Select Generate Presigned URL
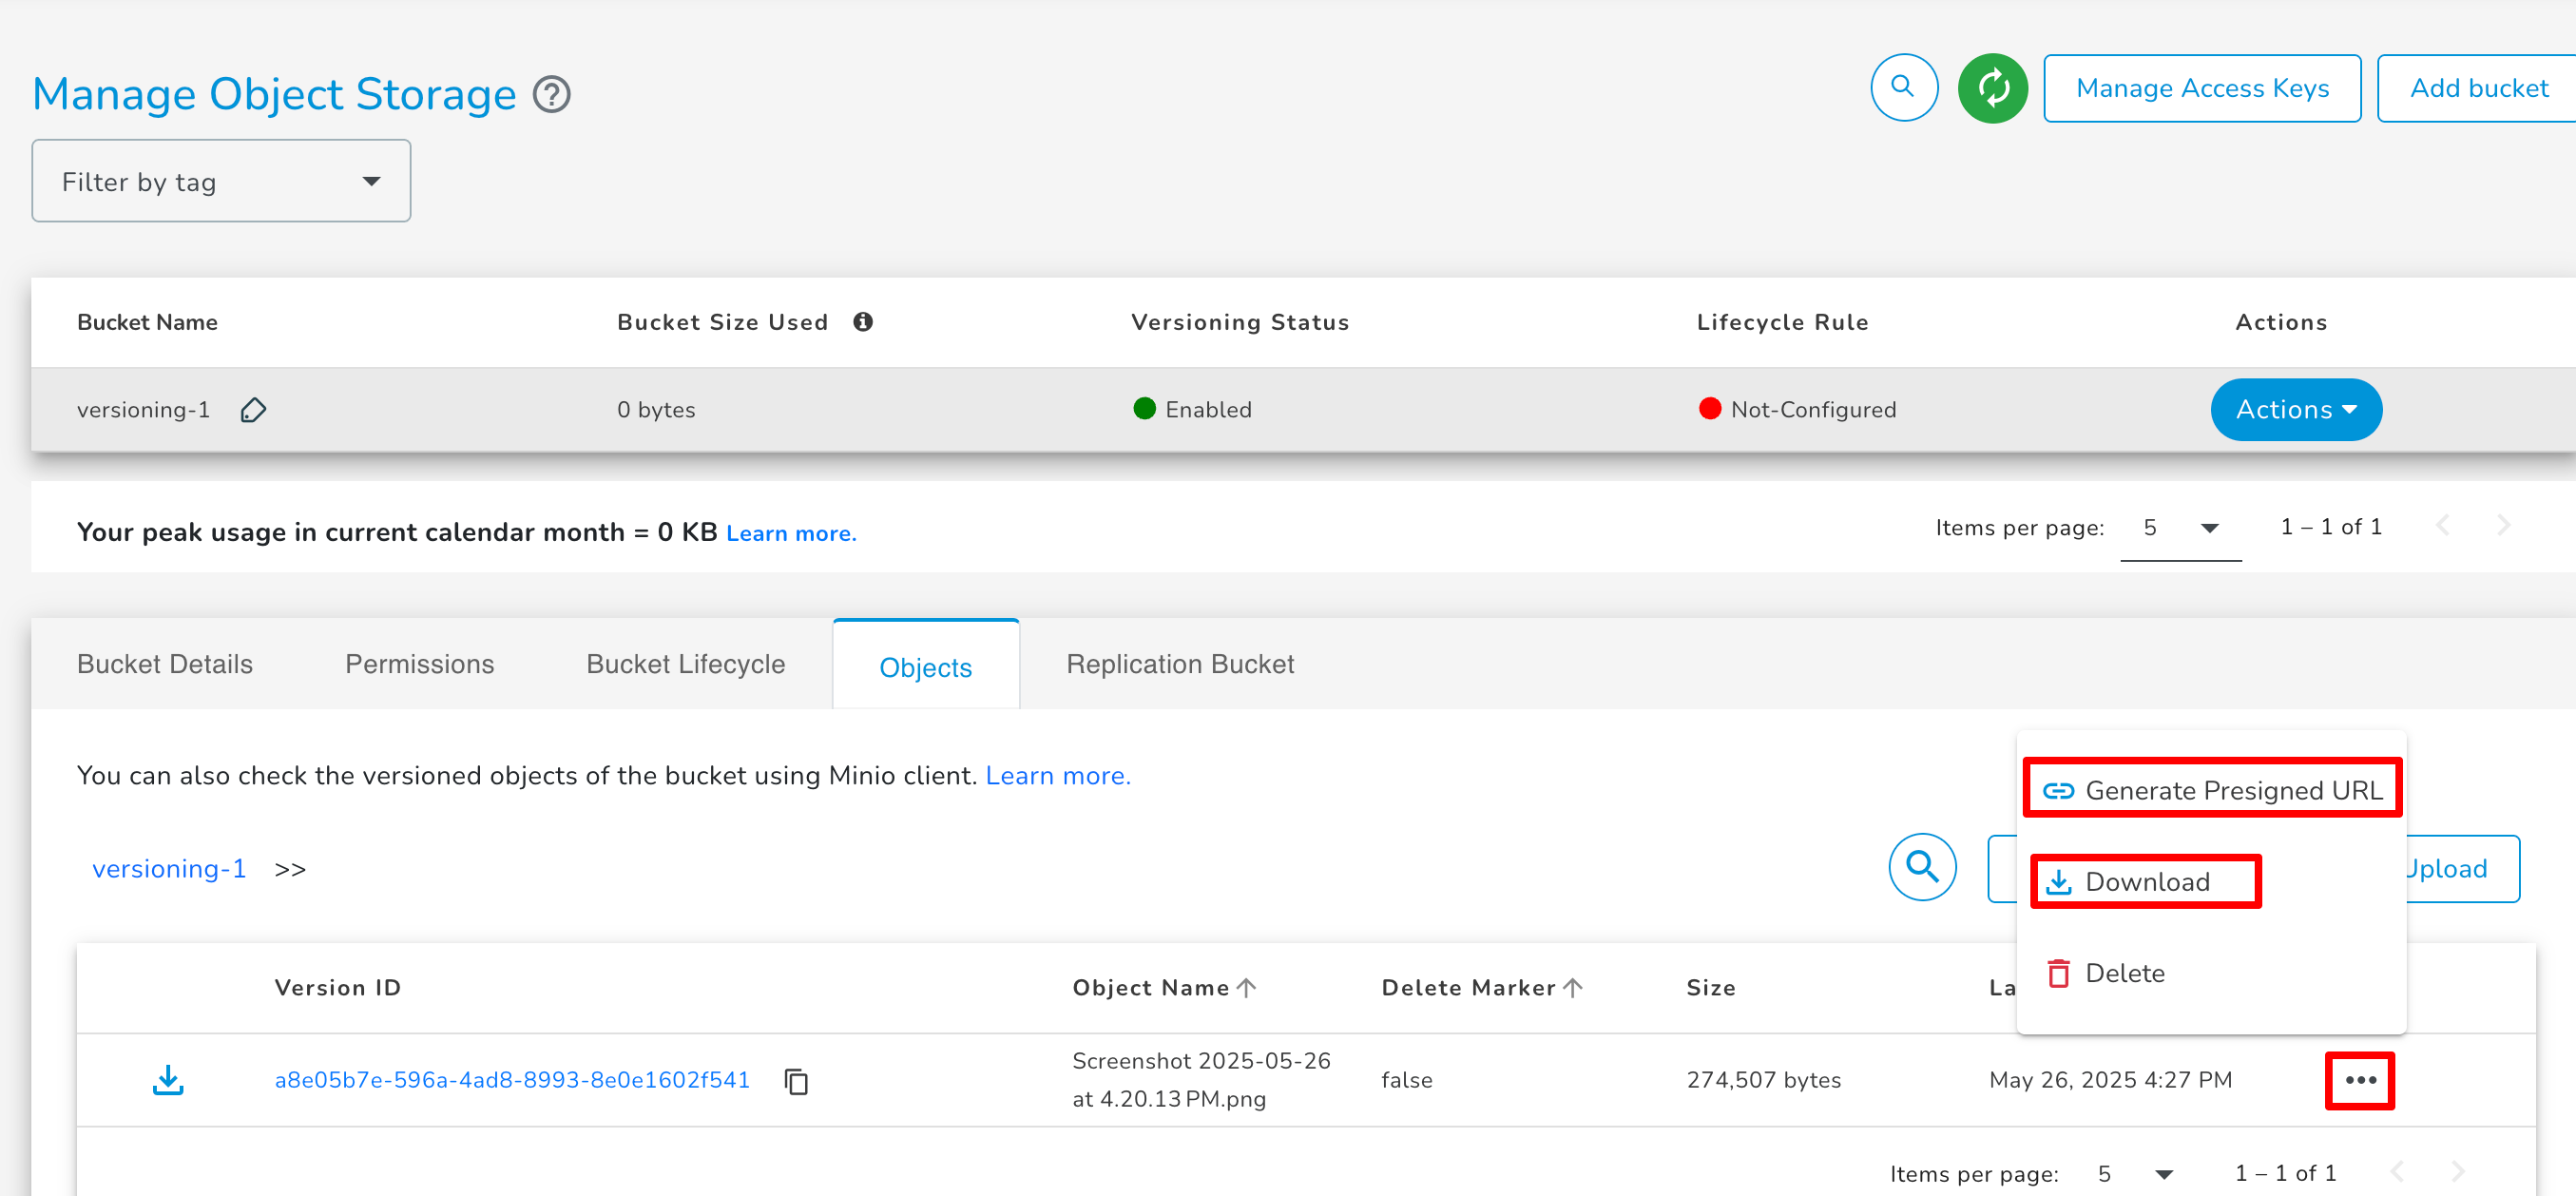The width and height of the screenshot is (2576, 1196). (2211, 789)
